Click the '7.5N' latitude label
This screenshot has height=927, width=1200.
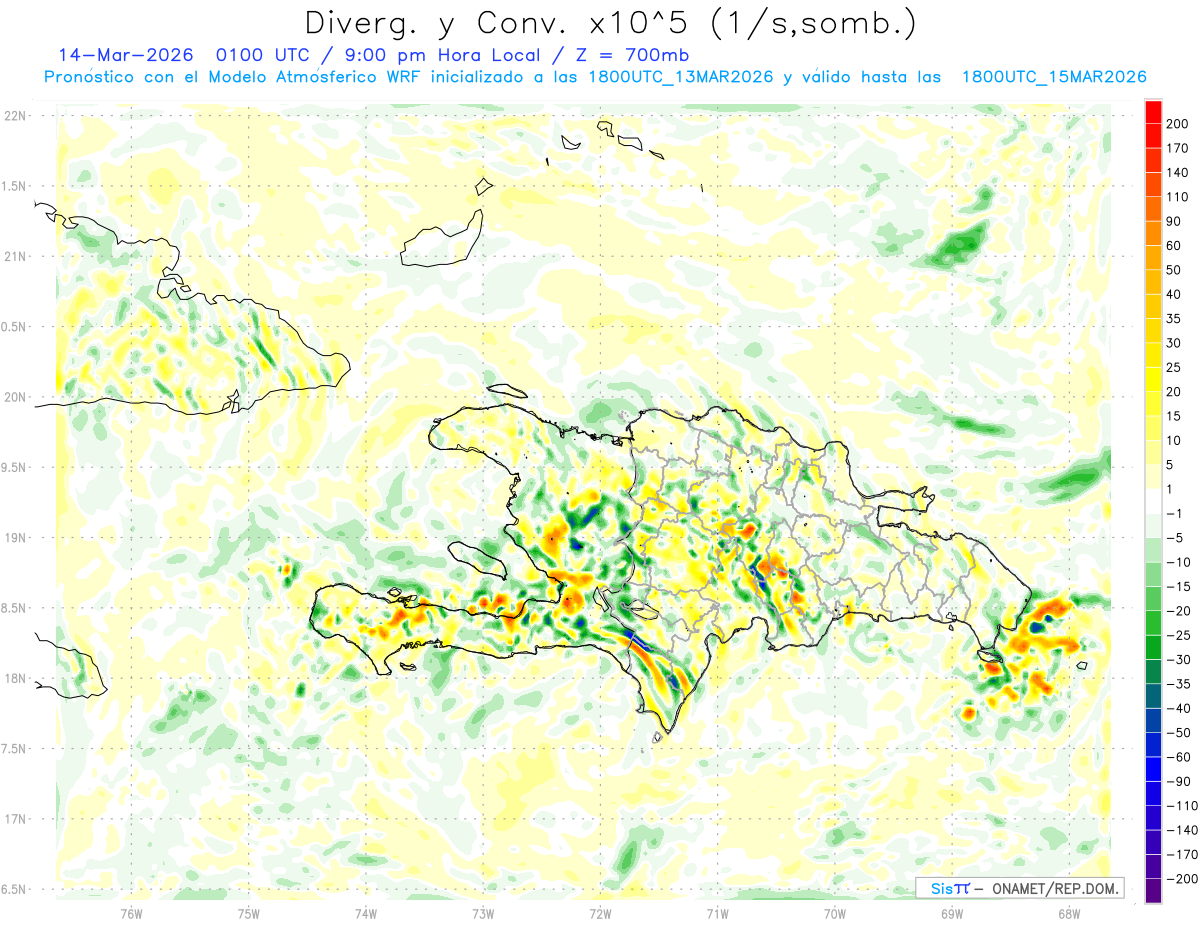point(14,748)
